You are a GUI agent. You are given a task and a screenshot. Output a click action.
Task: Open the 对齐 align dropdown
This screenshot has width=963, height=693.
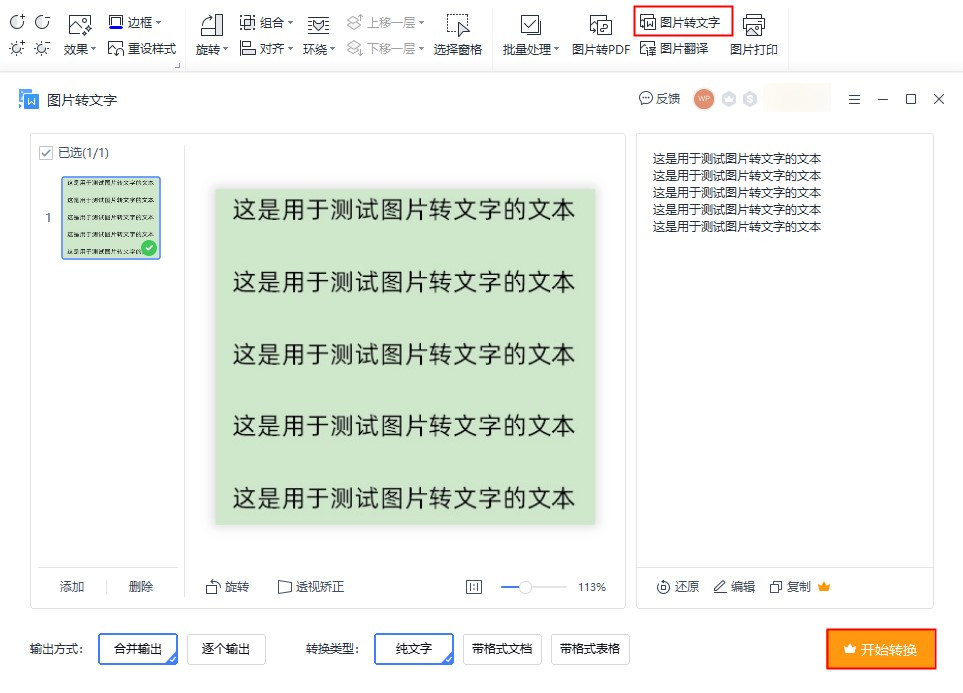point(266,49)
